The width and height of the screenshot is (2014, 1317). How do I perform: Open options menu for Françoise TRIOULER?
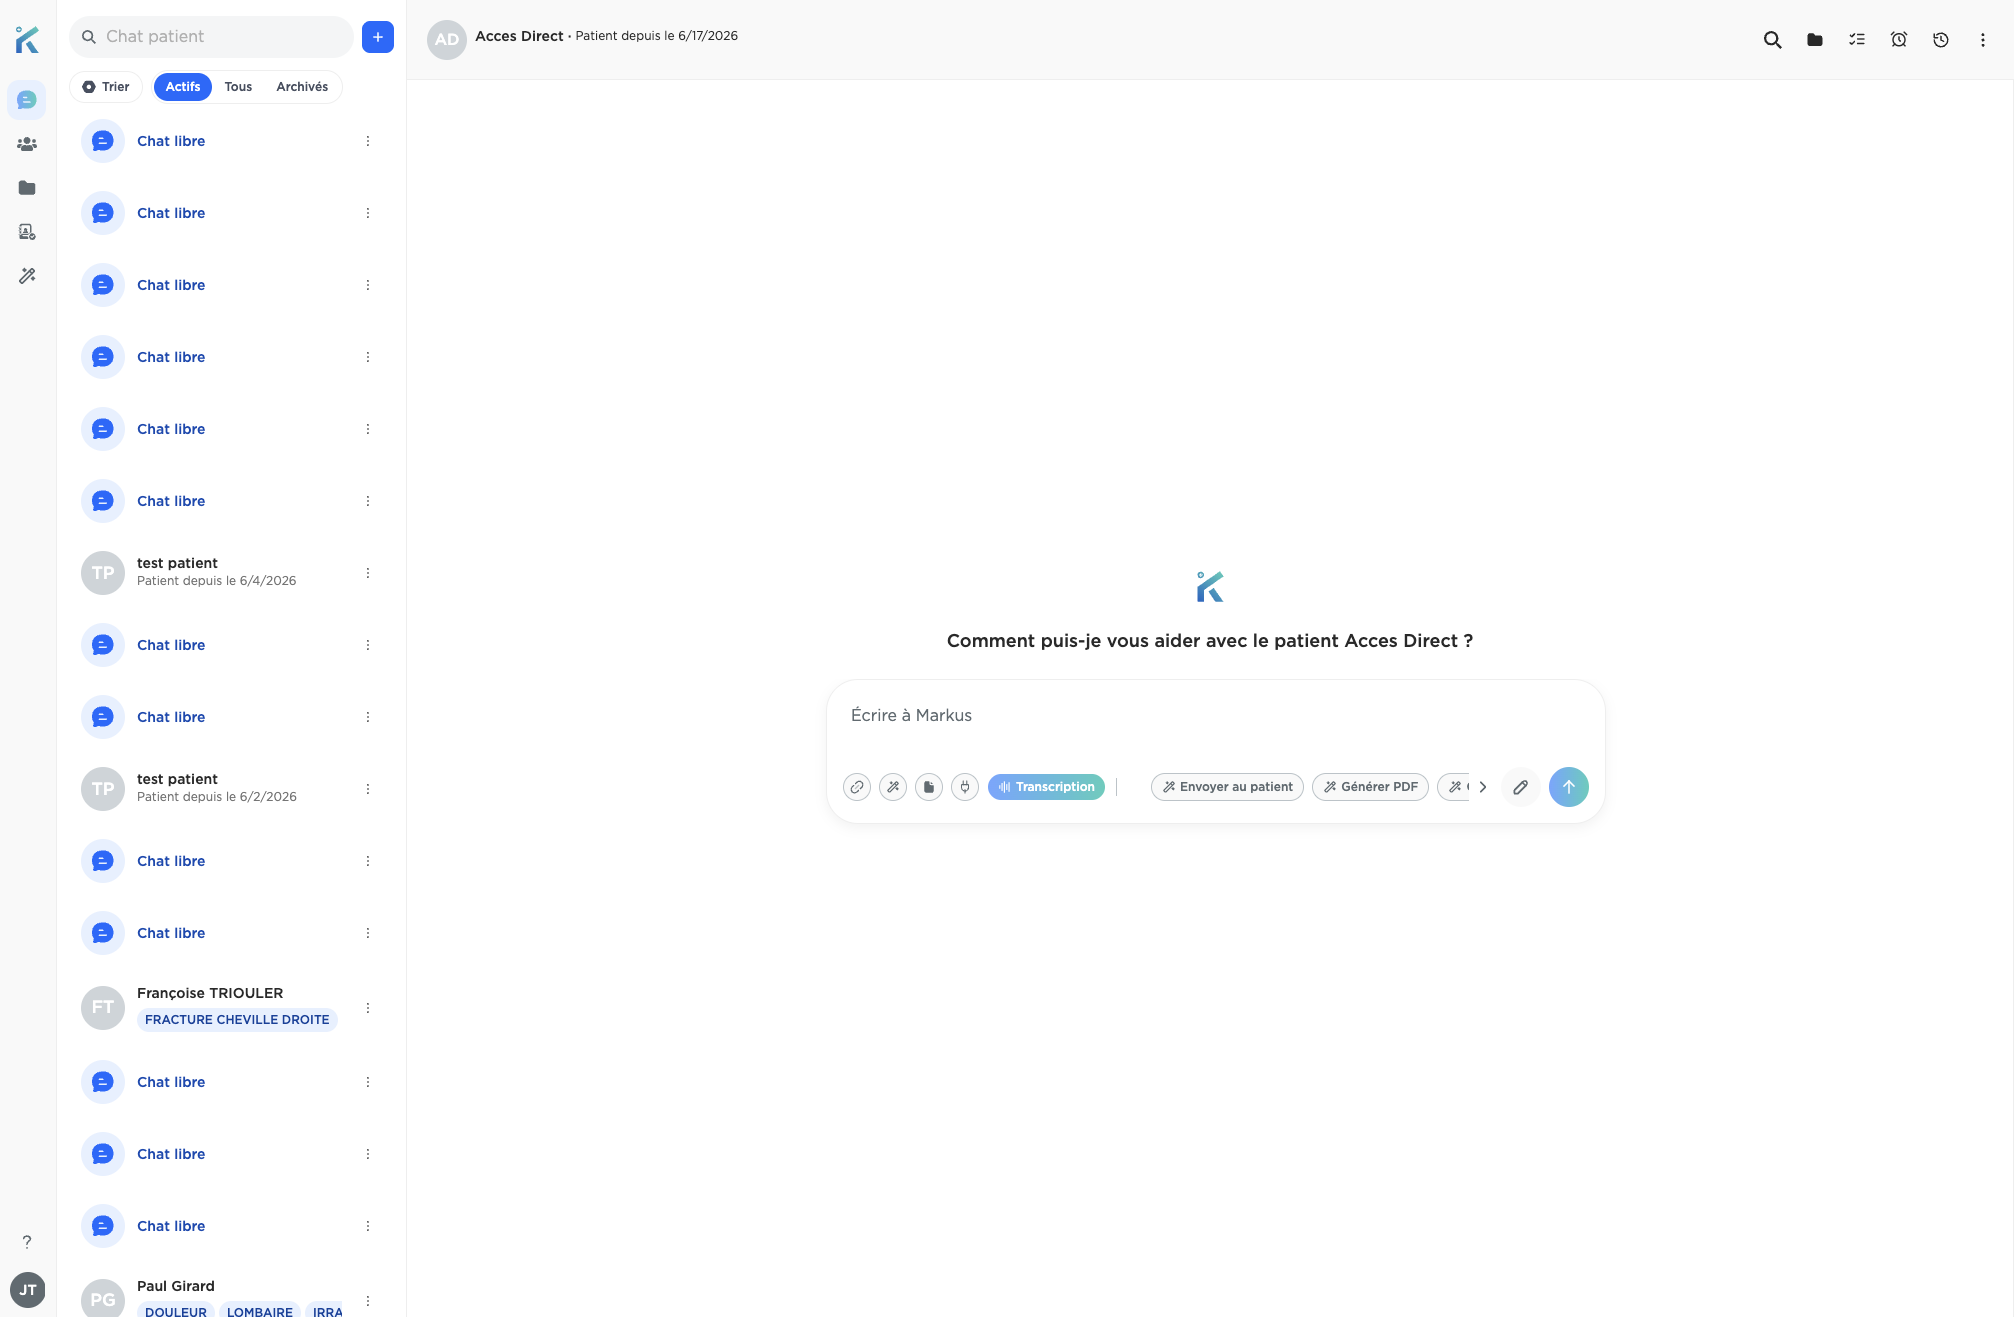(x=368, y=1008)
